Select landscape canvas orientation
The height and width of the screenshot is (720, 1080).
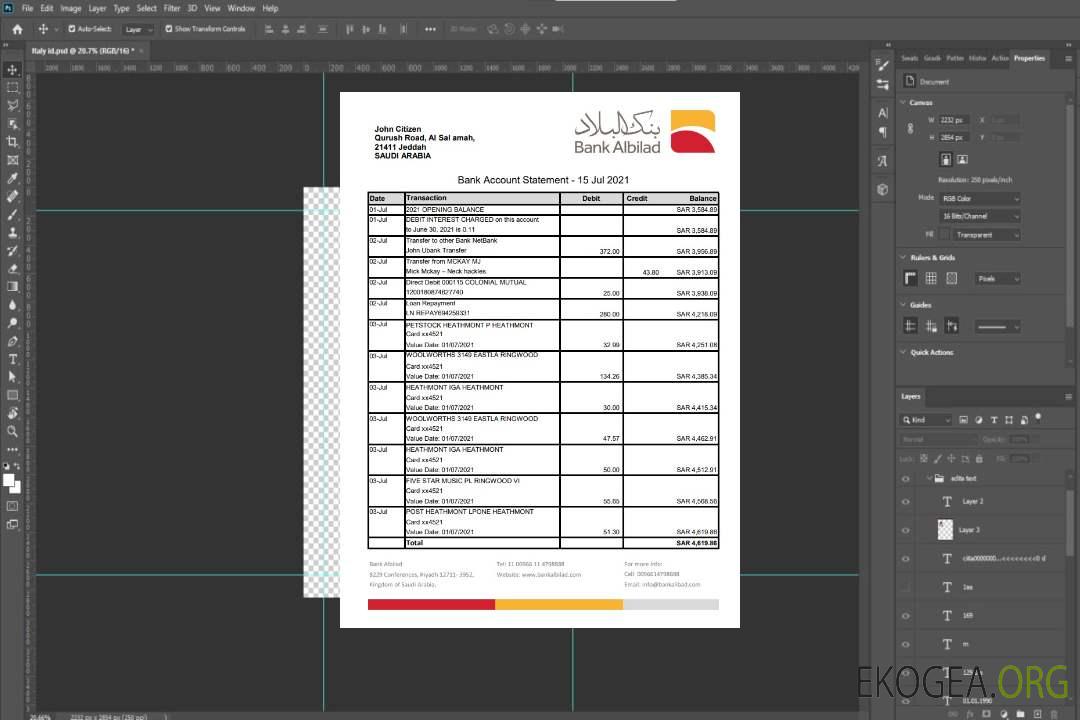pos(962,159)
